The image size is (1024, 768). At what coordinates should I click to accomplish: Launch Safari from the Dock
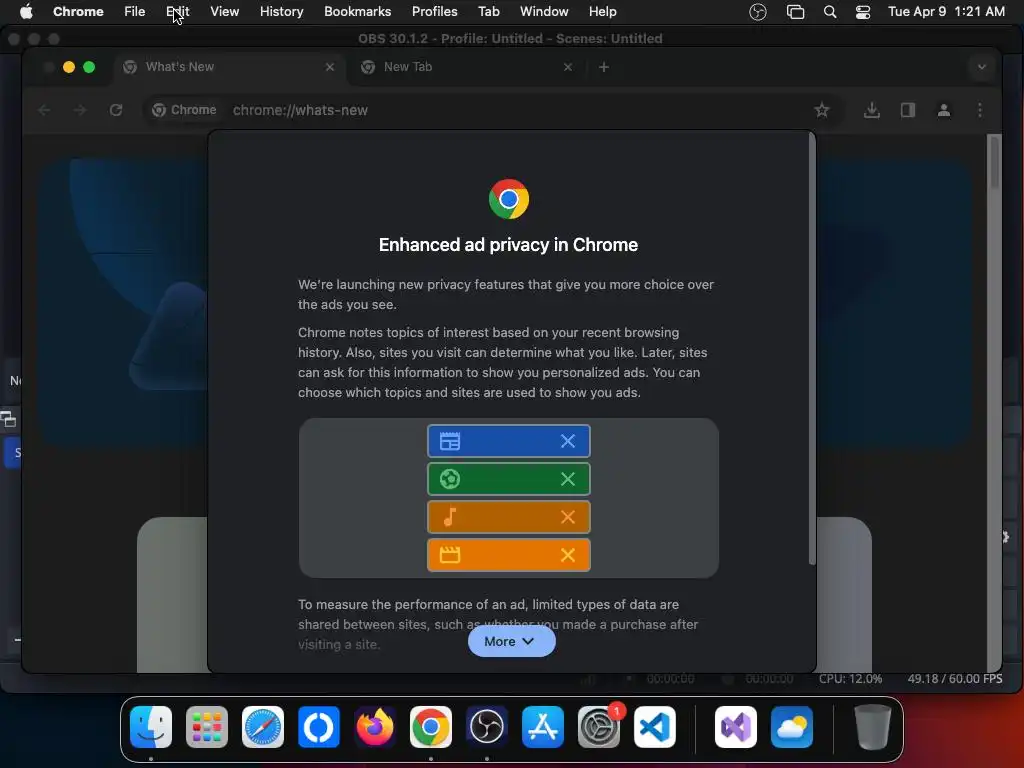tap(263, 727)
